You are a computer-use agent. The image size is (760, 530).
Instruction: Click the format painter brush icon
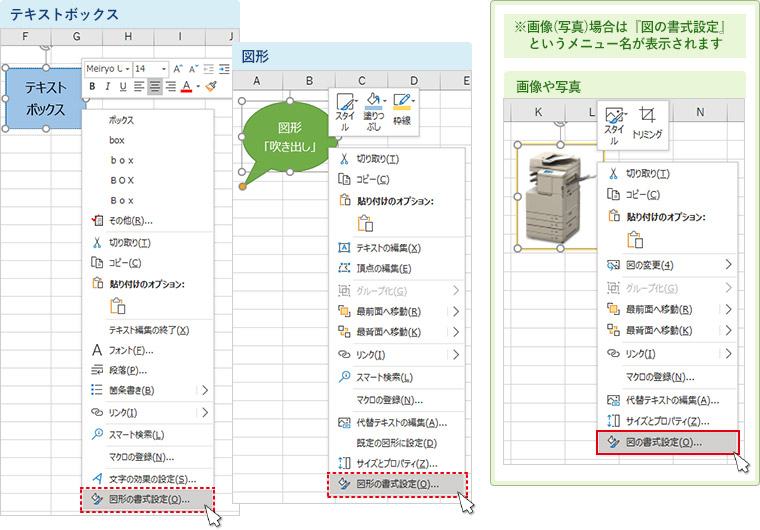[x=211, y=87]
